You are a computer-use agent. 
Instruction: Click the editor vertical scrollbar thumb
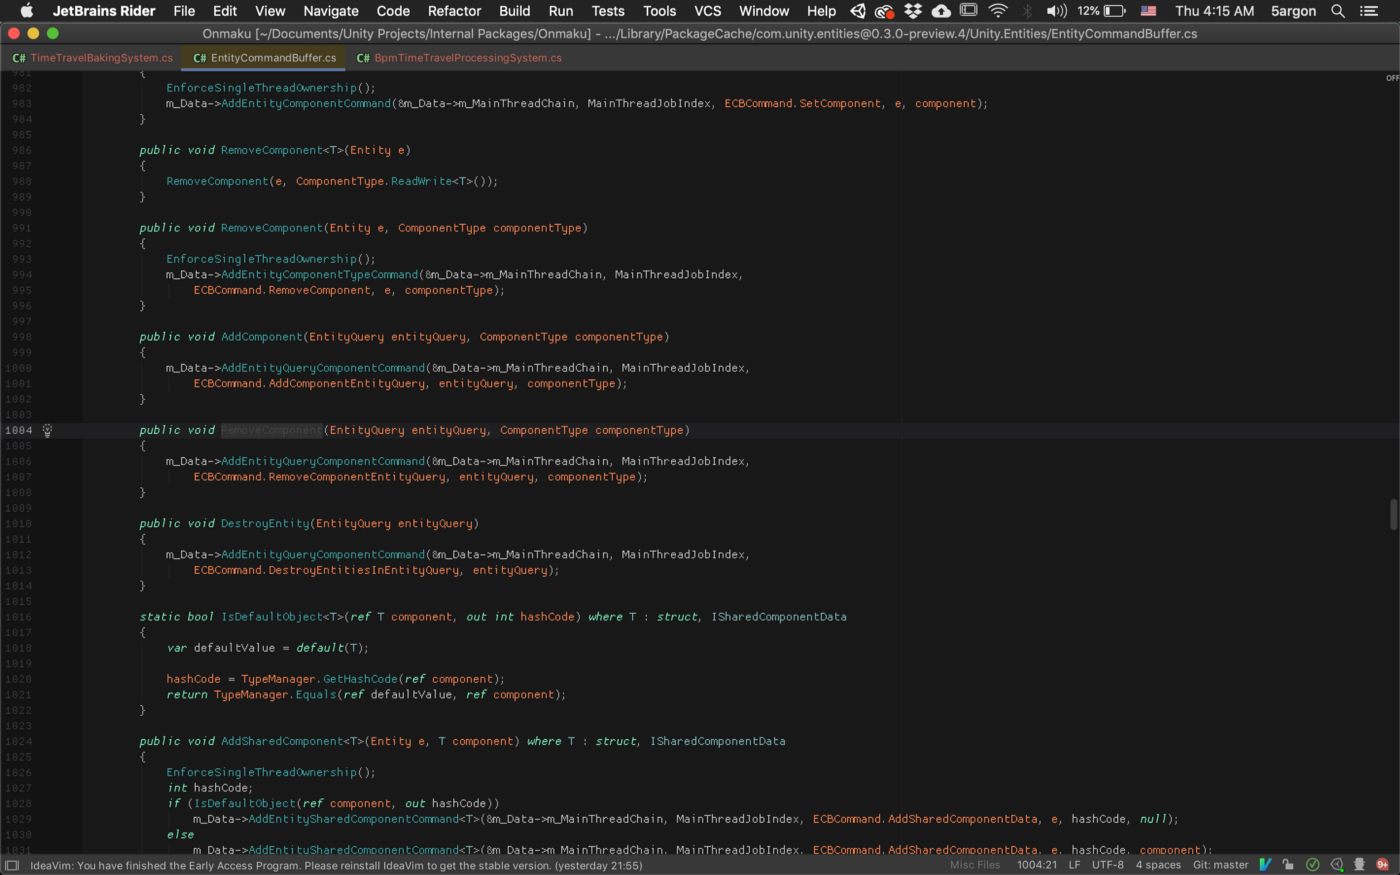(x=1393, y=515)
